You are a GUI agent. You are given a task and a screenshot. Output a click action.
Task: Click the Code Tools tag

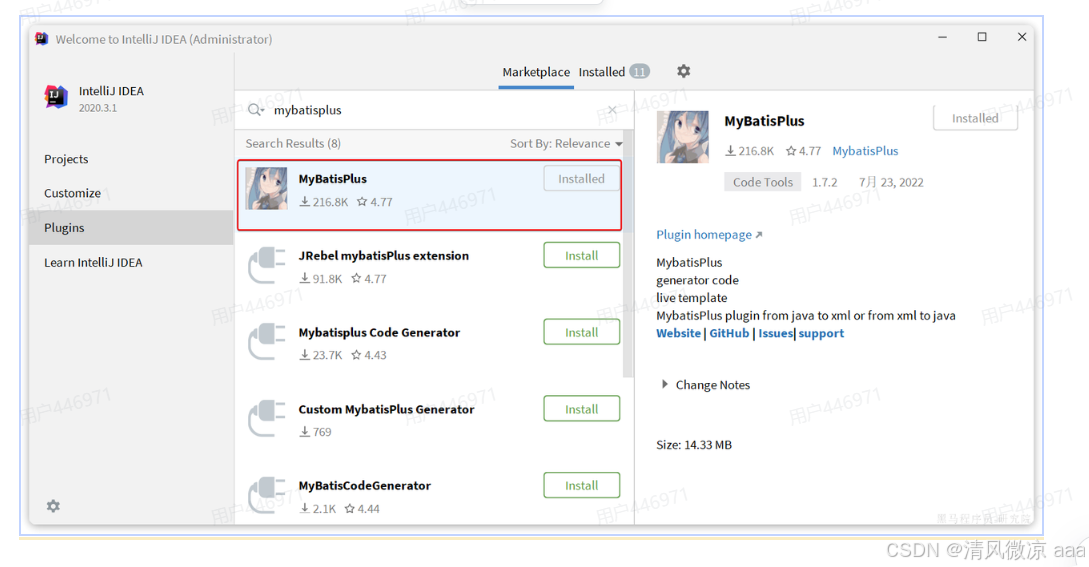(x=763, y=182)
